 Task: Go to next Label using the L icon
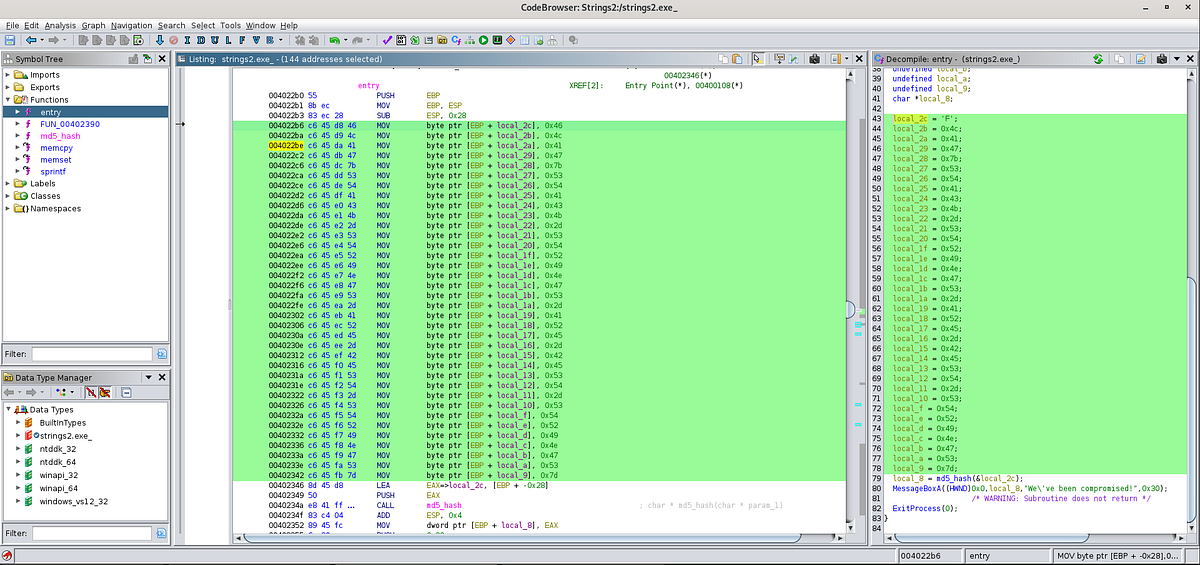[229, 40]
